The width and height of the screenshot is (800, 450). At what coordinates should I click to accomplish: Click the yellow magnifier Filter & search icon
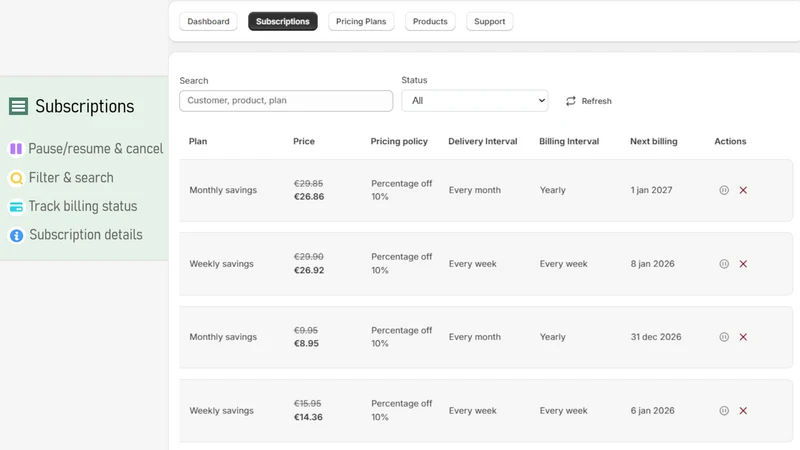pyautogui.click(x=16, y=178)
